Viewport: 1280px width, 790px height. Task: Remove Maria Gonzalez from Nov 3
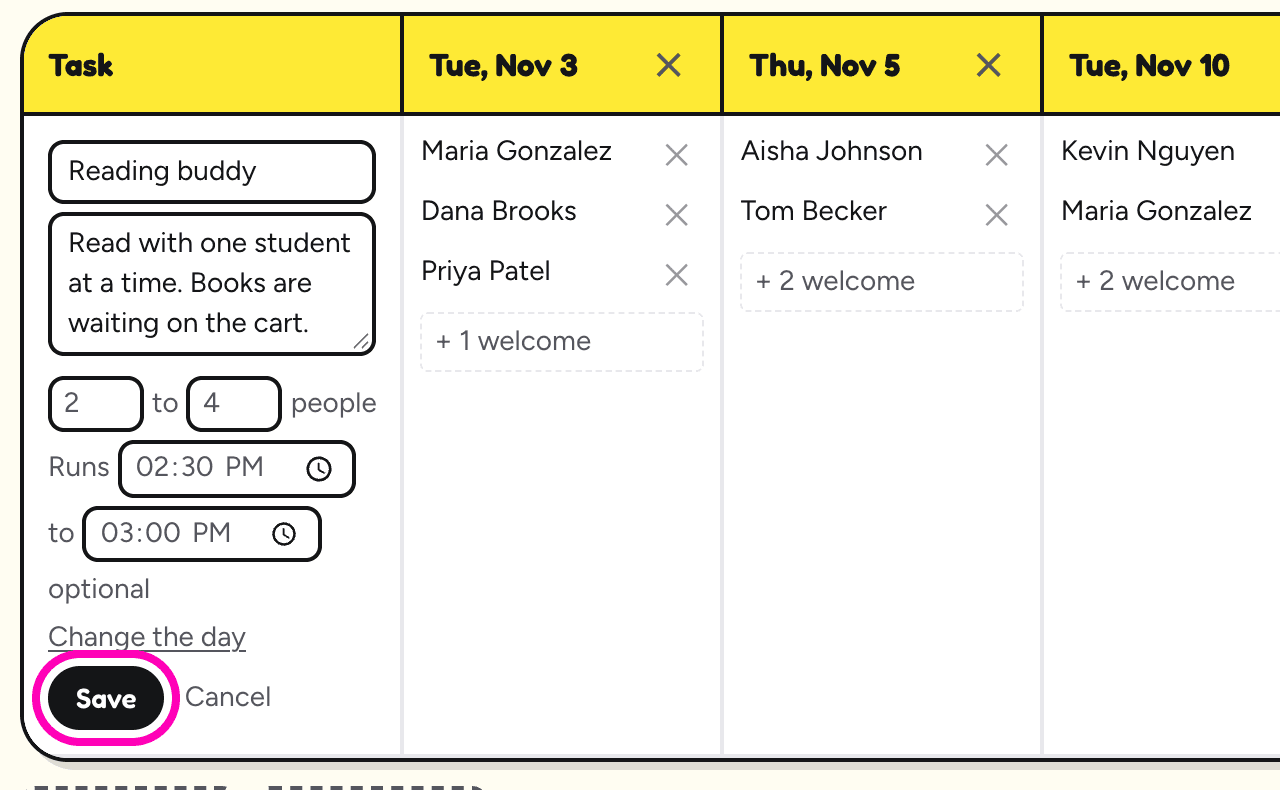point(677,155)
